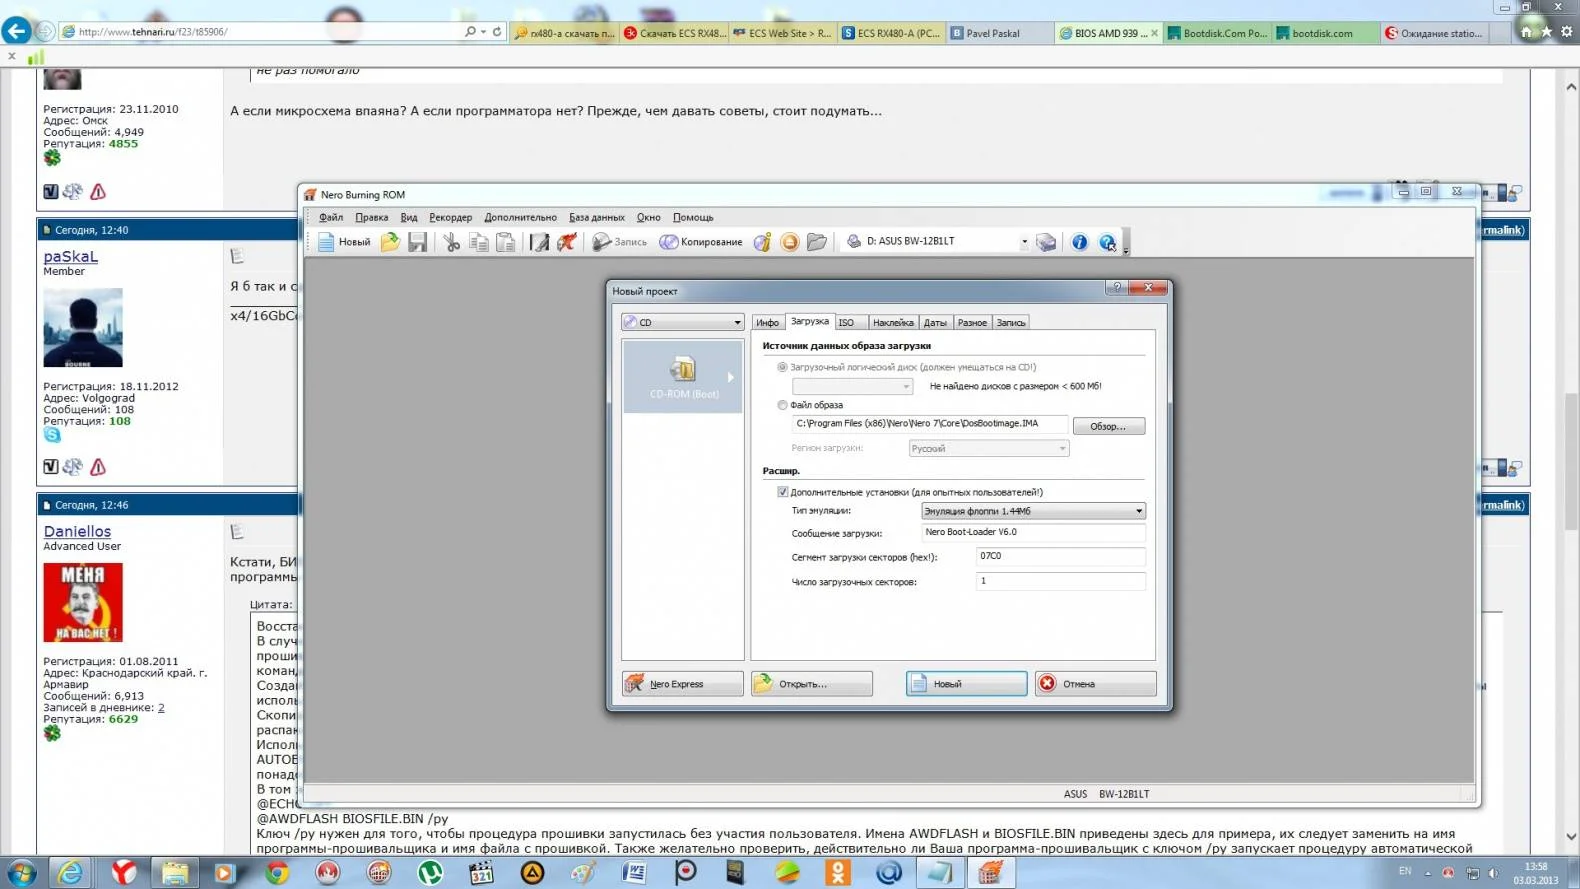Expand the D: ASUS BW-12B1LT recorder dropdown

pyautogui.click(x=1024, y=242)
